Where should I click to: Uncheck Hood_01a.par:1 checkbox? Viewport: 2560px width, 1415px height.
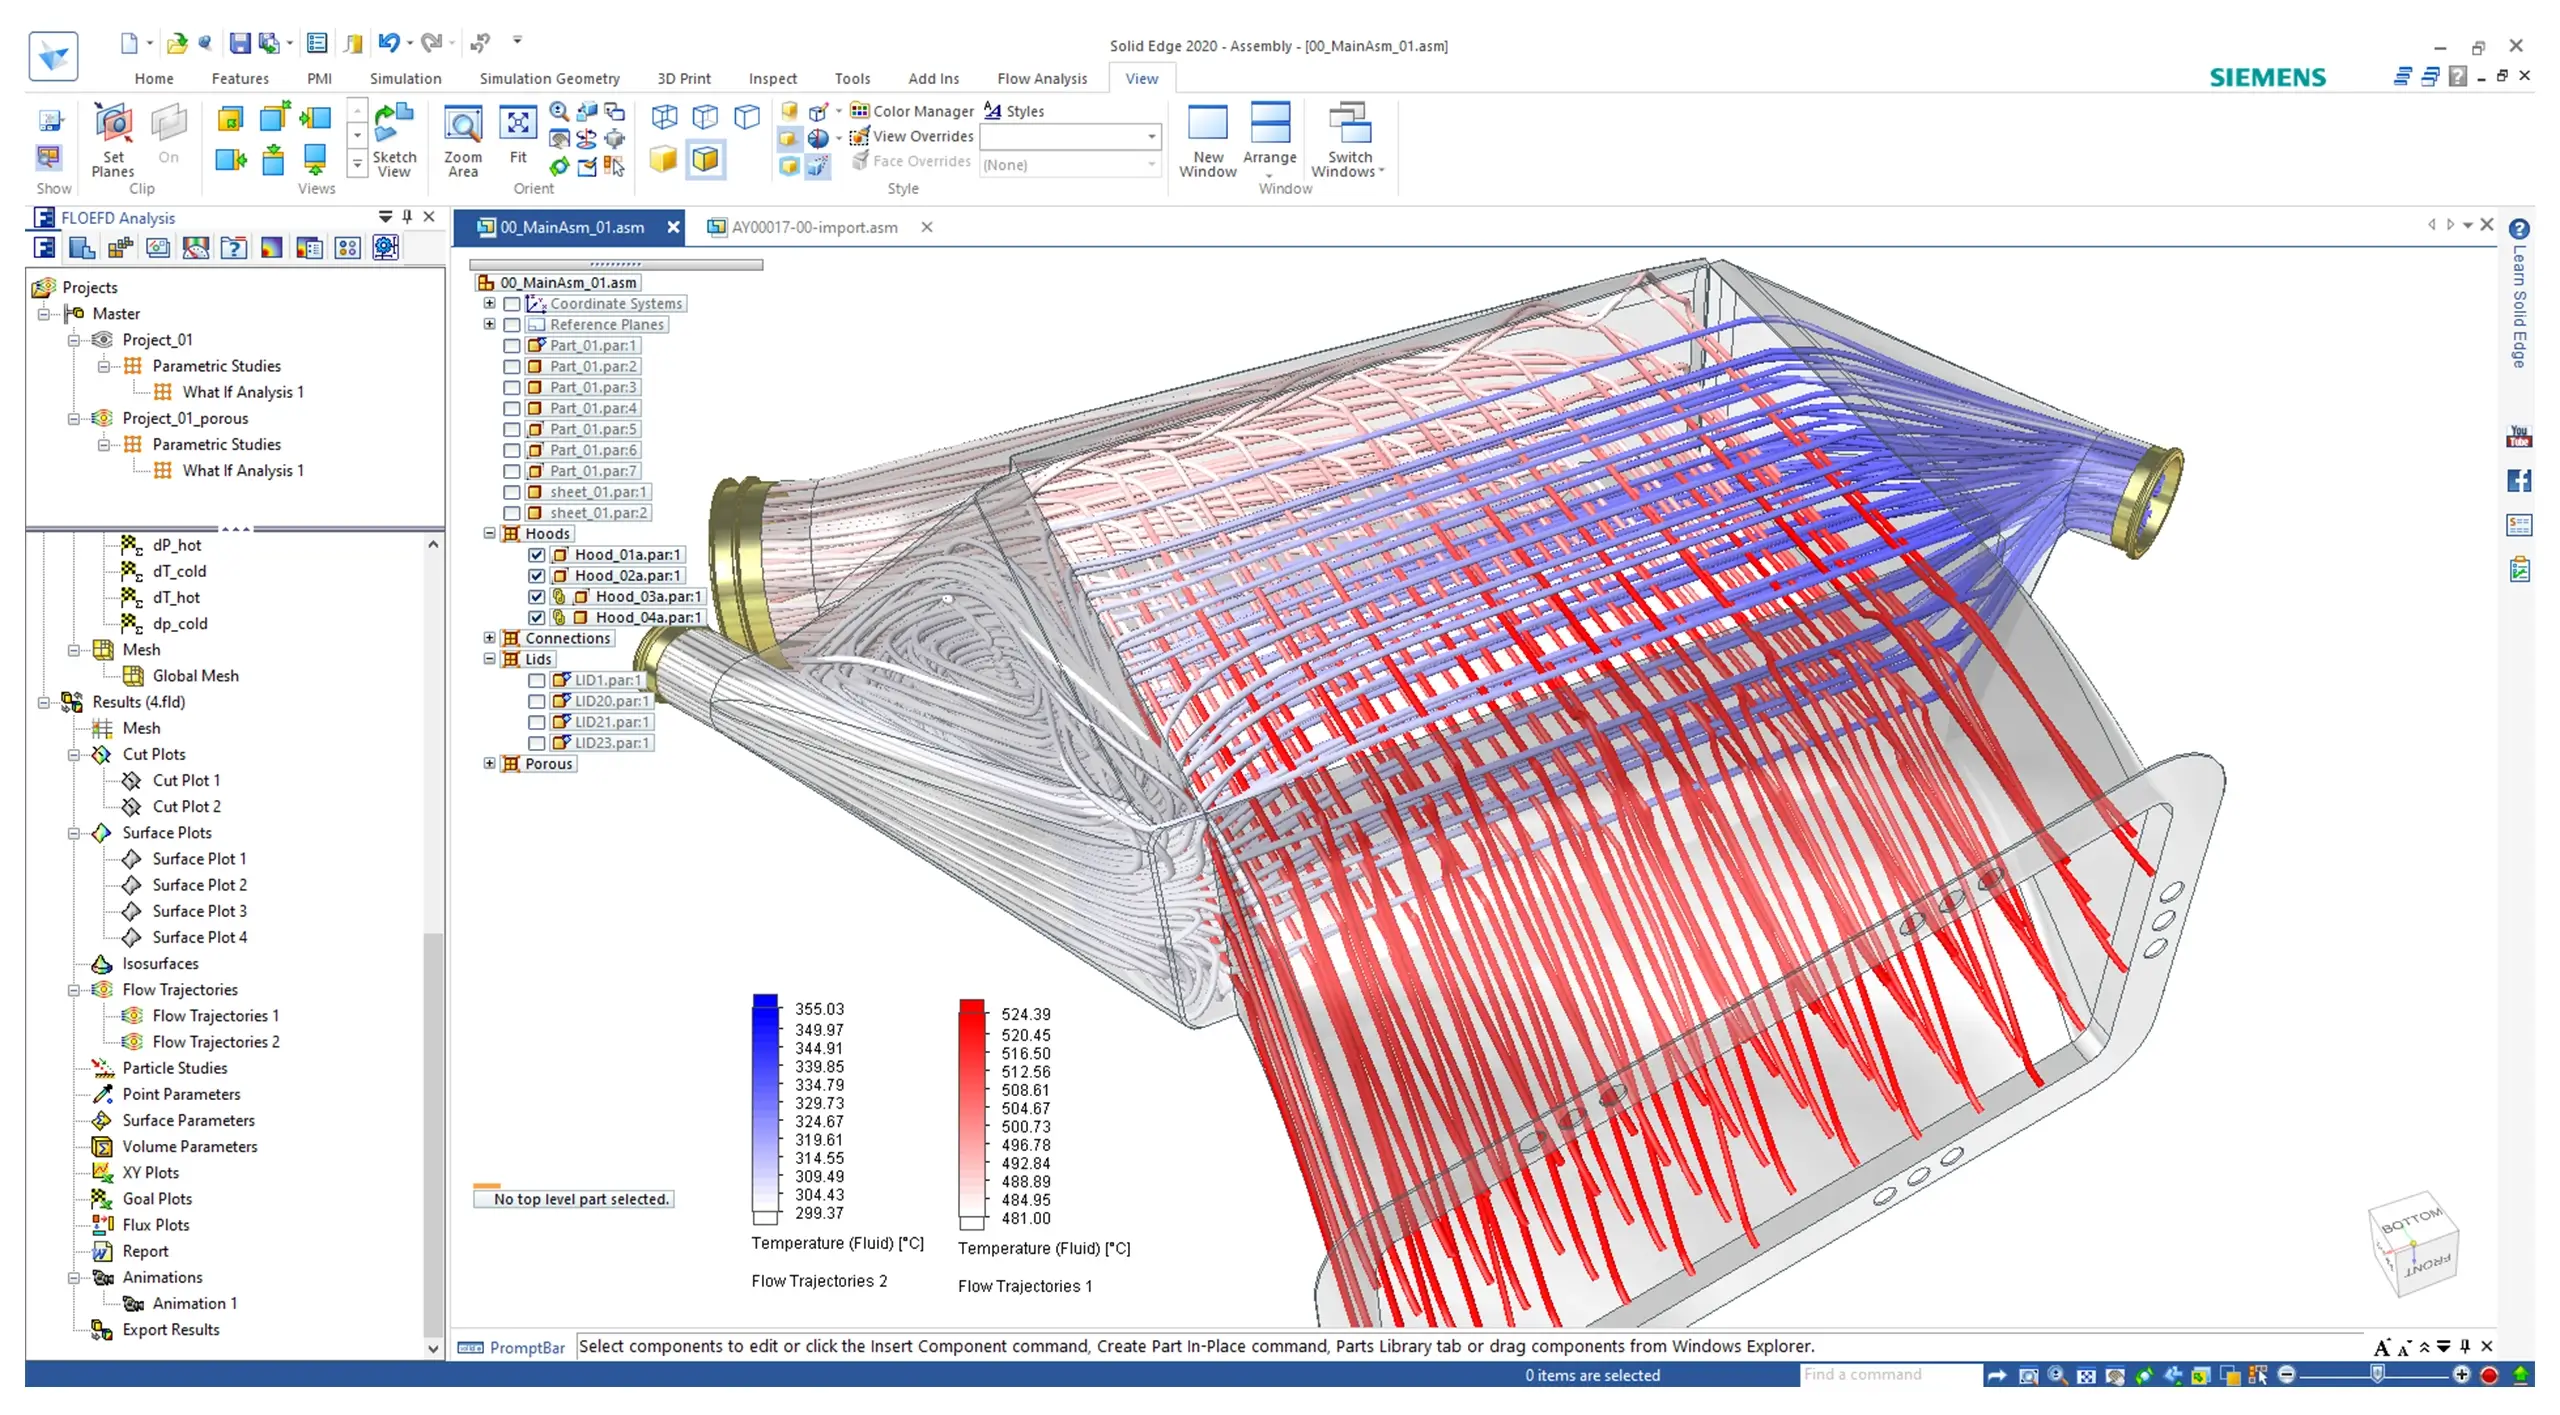[537, 555]
